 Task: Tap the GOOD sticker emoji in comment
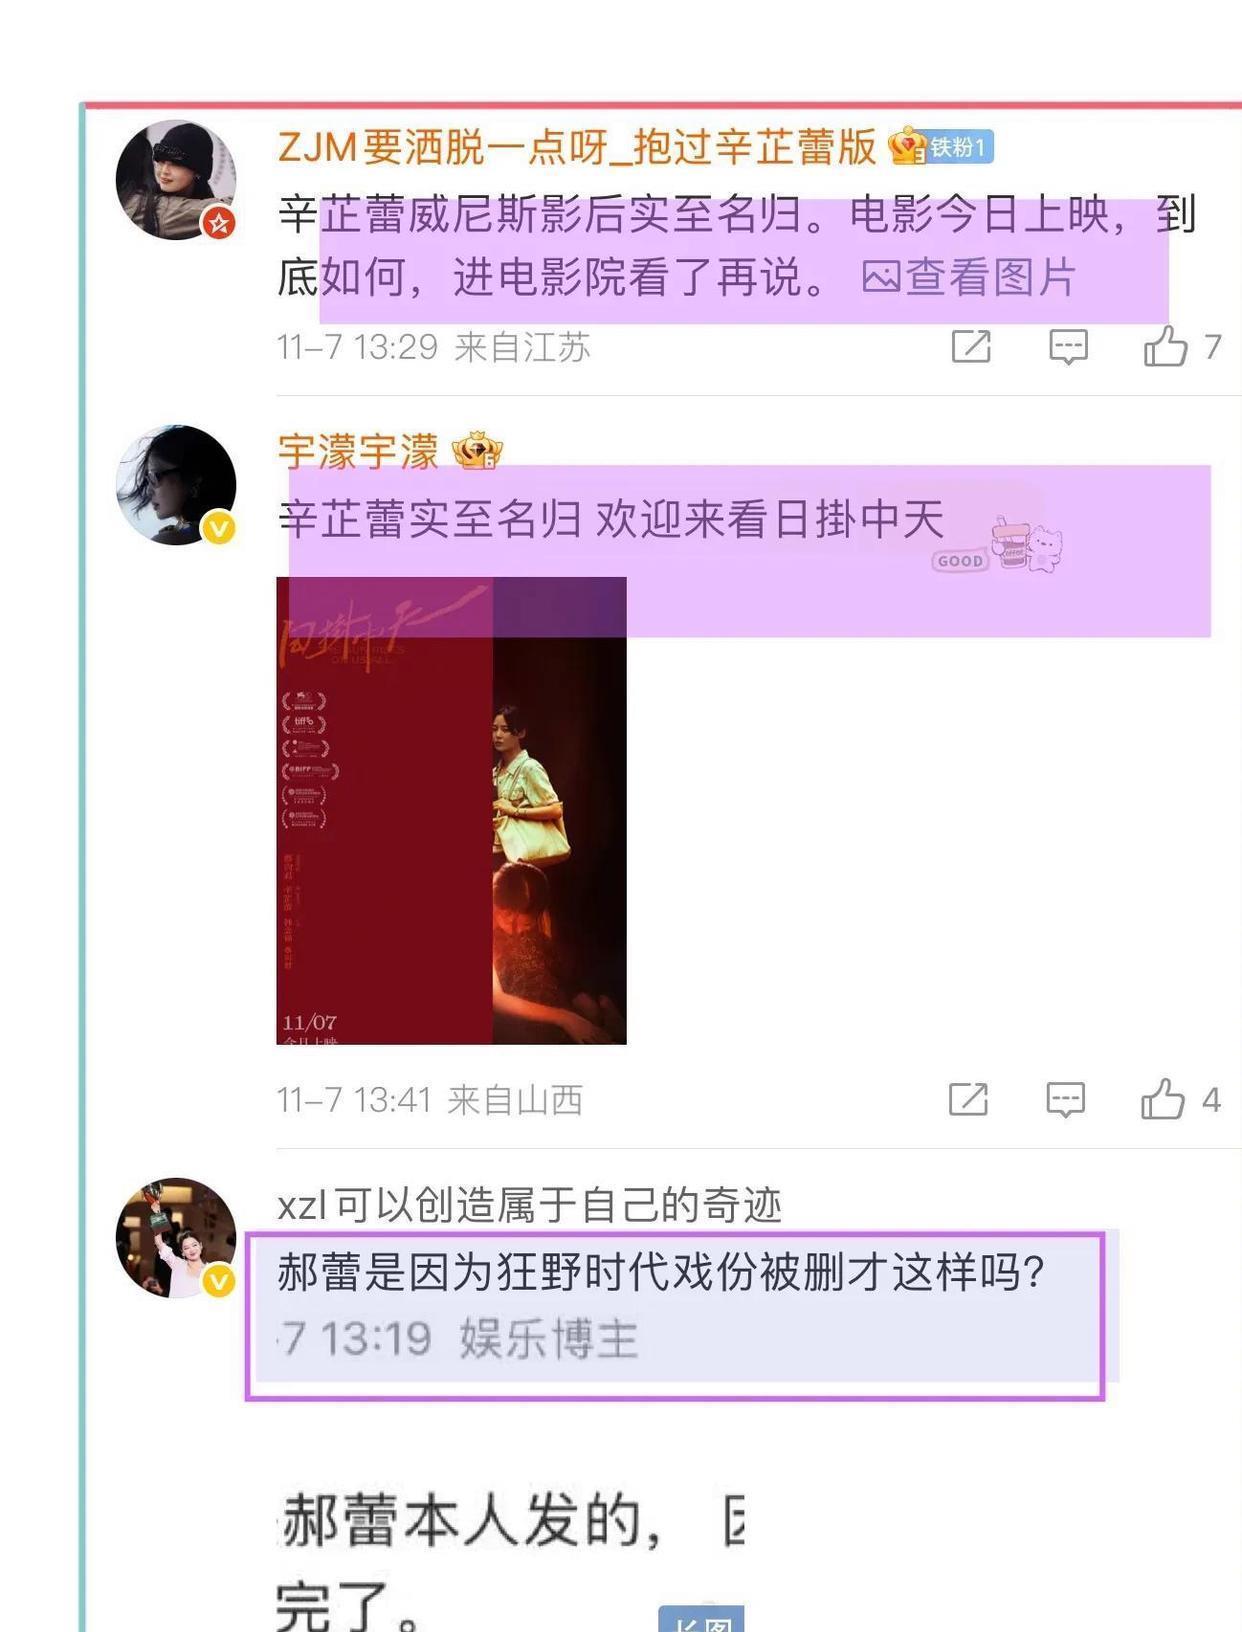997,546
